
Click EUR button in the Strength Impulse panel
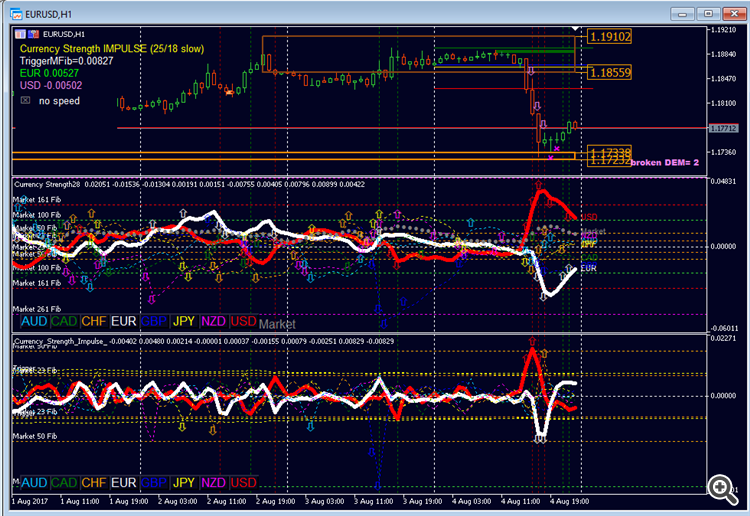pyautogui.click(x=124, y=483)
